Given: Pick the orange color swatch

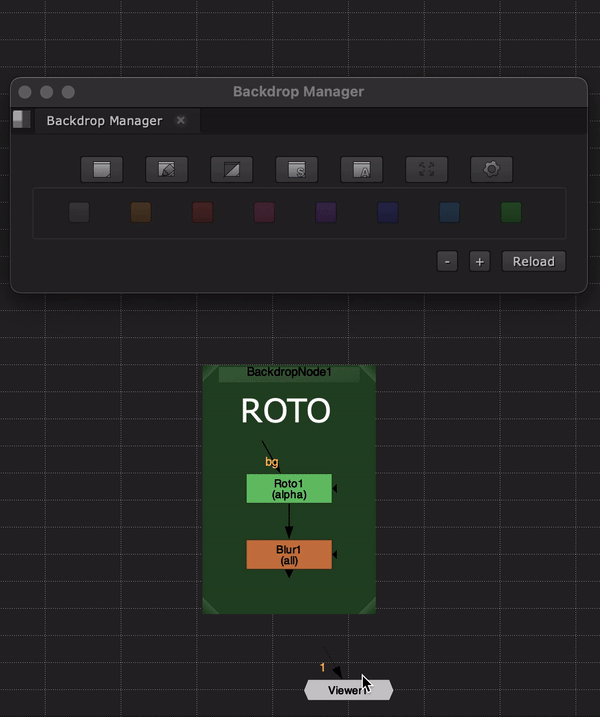Looking at the screenshot, I should click(141, 212).
